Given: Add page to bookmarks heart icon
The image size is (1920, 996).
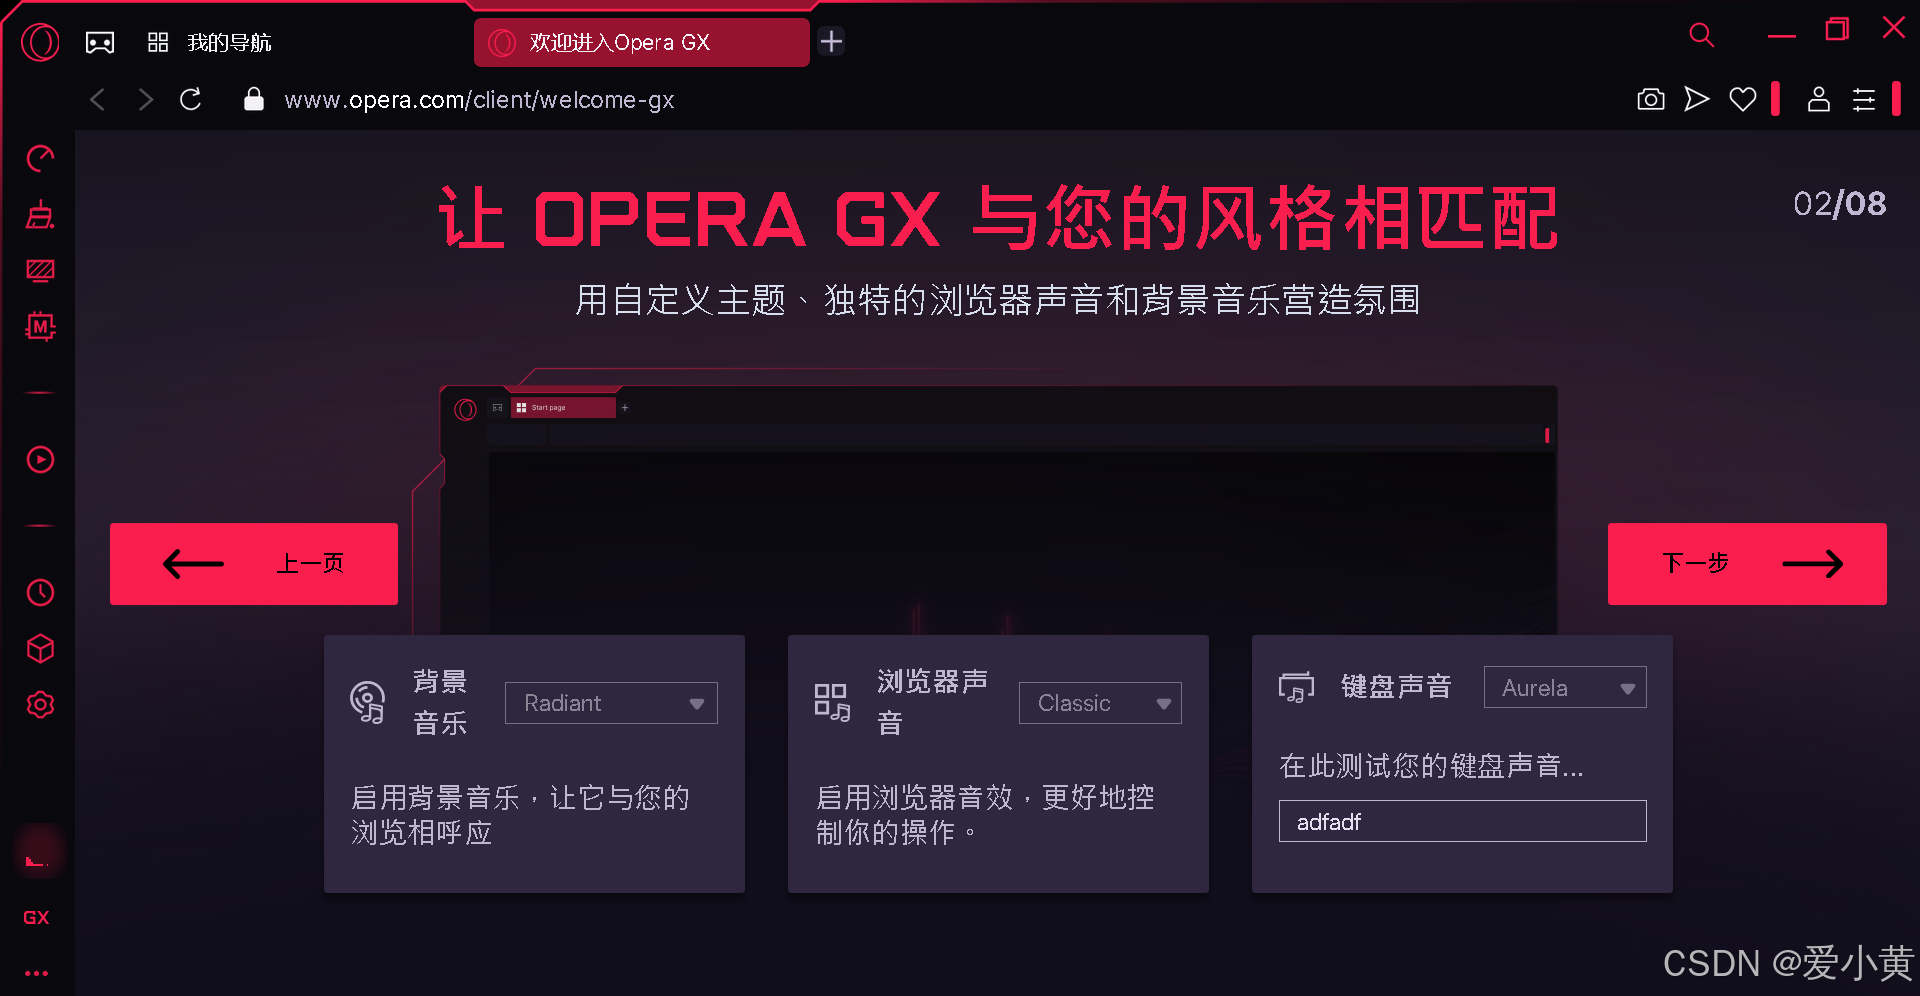Looking at the screenshot, I should coord(1743,99).
